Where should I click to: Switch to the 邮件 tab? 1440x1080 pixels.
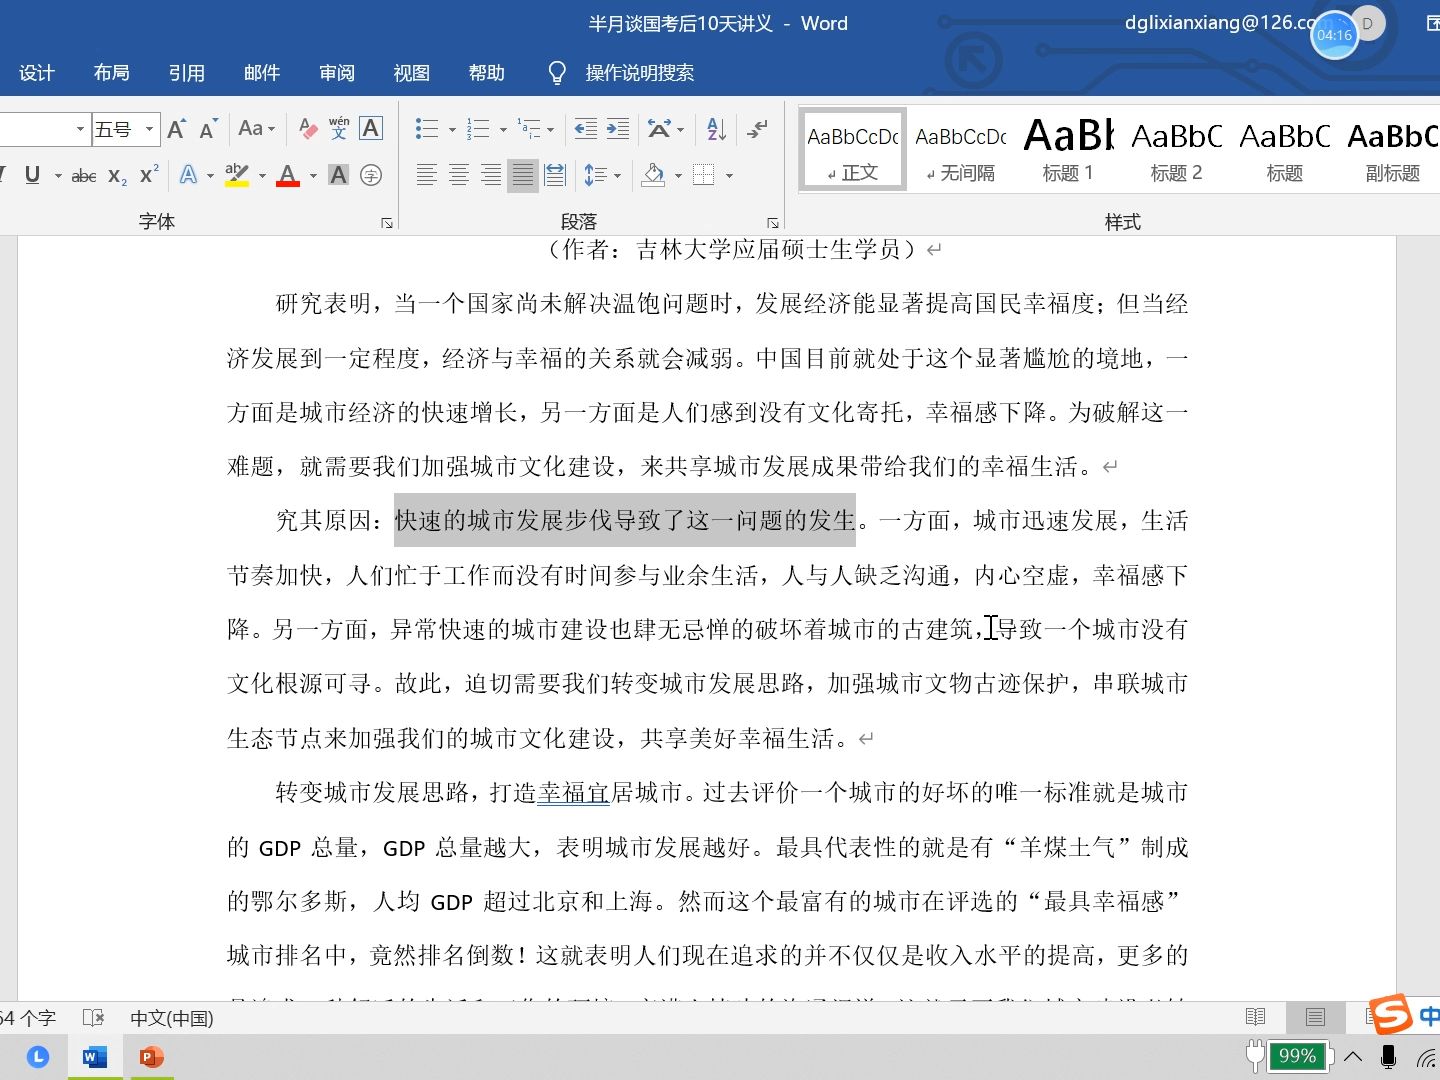(262, 73)
